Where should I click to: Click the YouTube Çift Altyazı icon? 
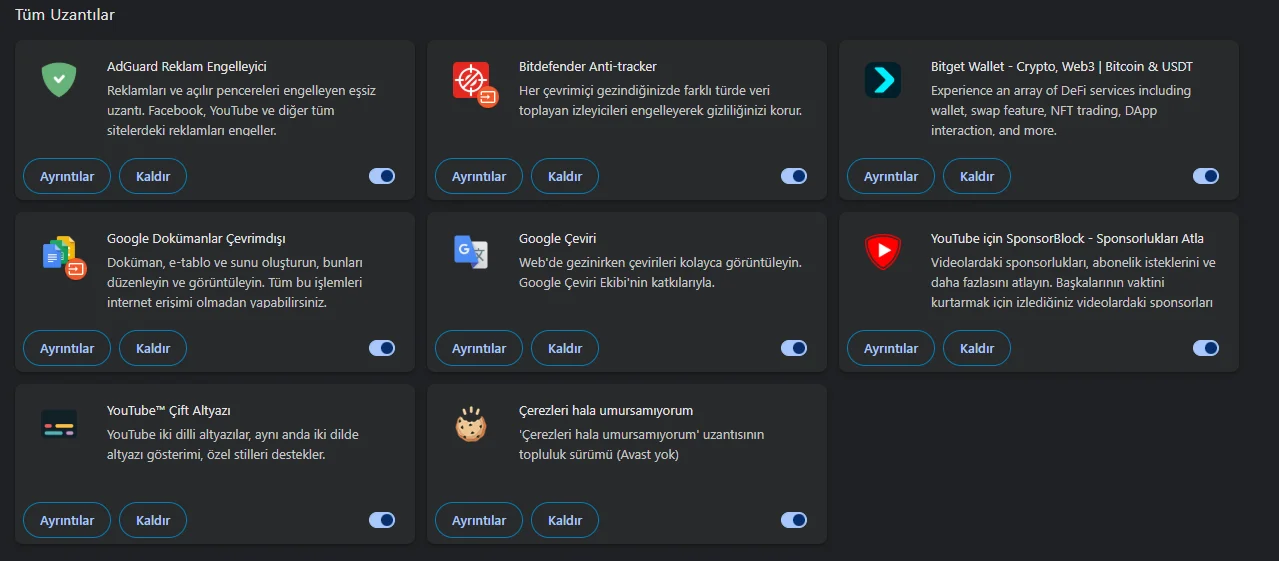[x=59, y=424]
